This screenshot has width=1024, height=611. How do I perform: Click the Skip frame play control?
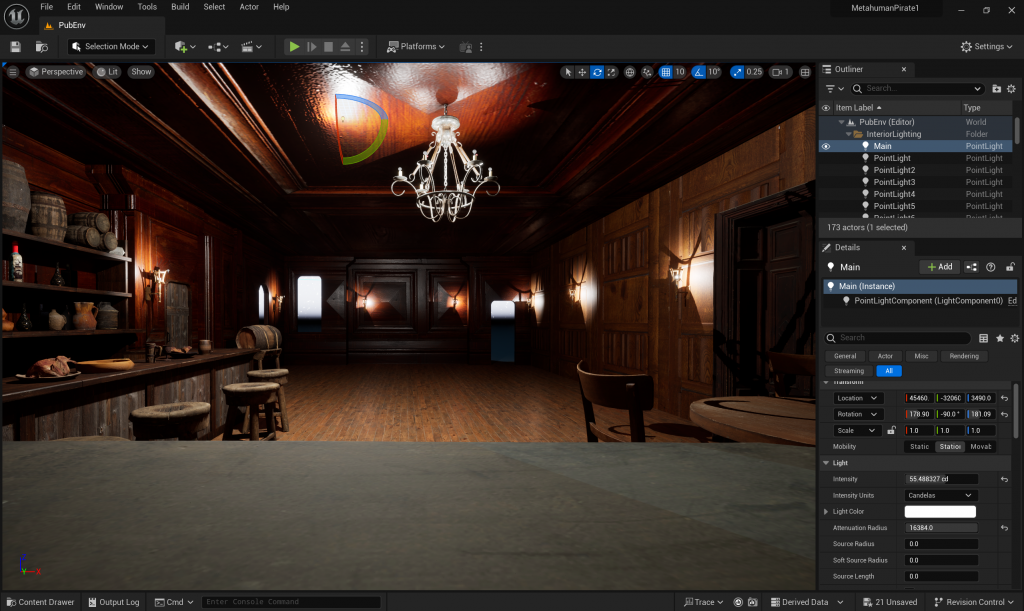point(312,46)
